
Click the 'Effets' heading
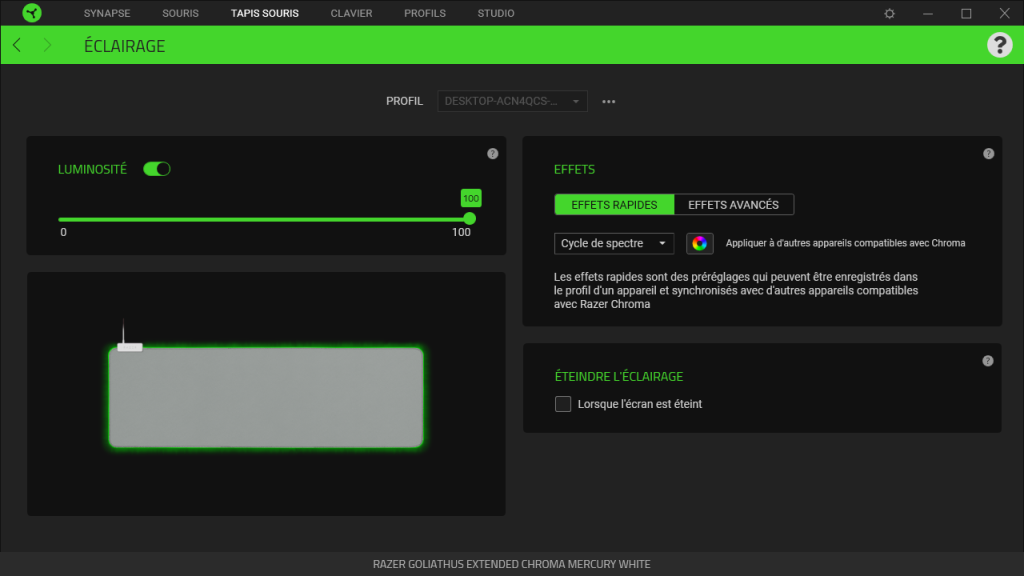pos(574,169)
